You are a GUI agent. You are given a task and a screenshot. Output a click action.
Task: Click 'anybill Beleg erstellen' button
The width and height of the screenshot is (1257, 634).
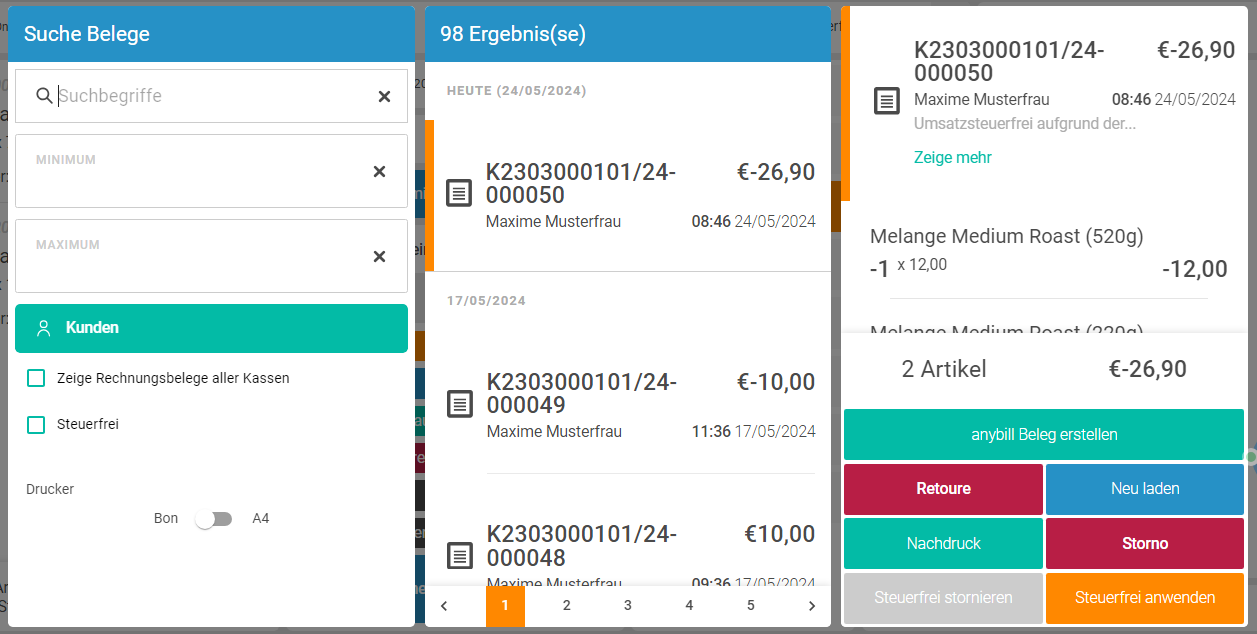click(1043, 435)
